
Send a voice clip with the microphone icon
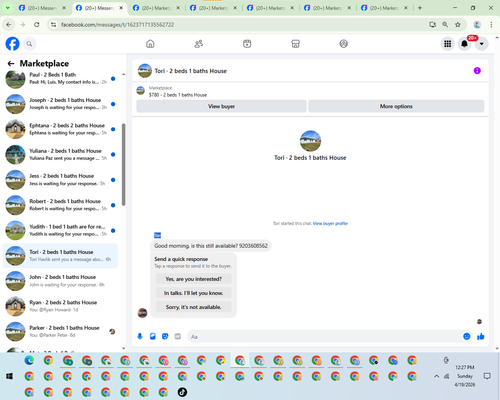140,336
